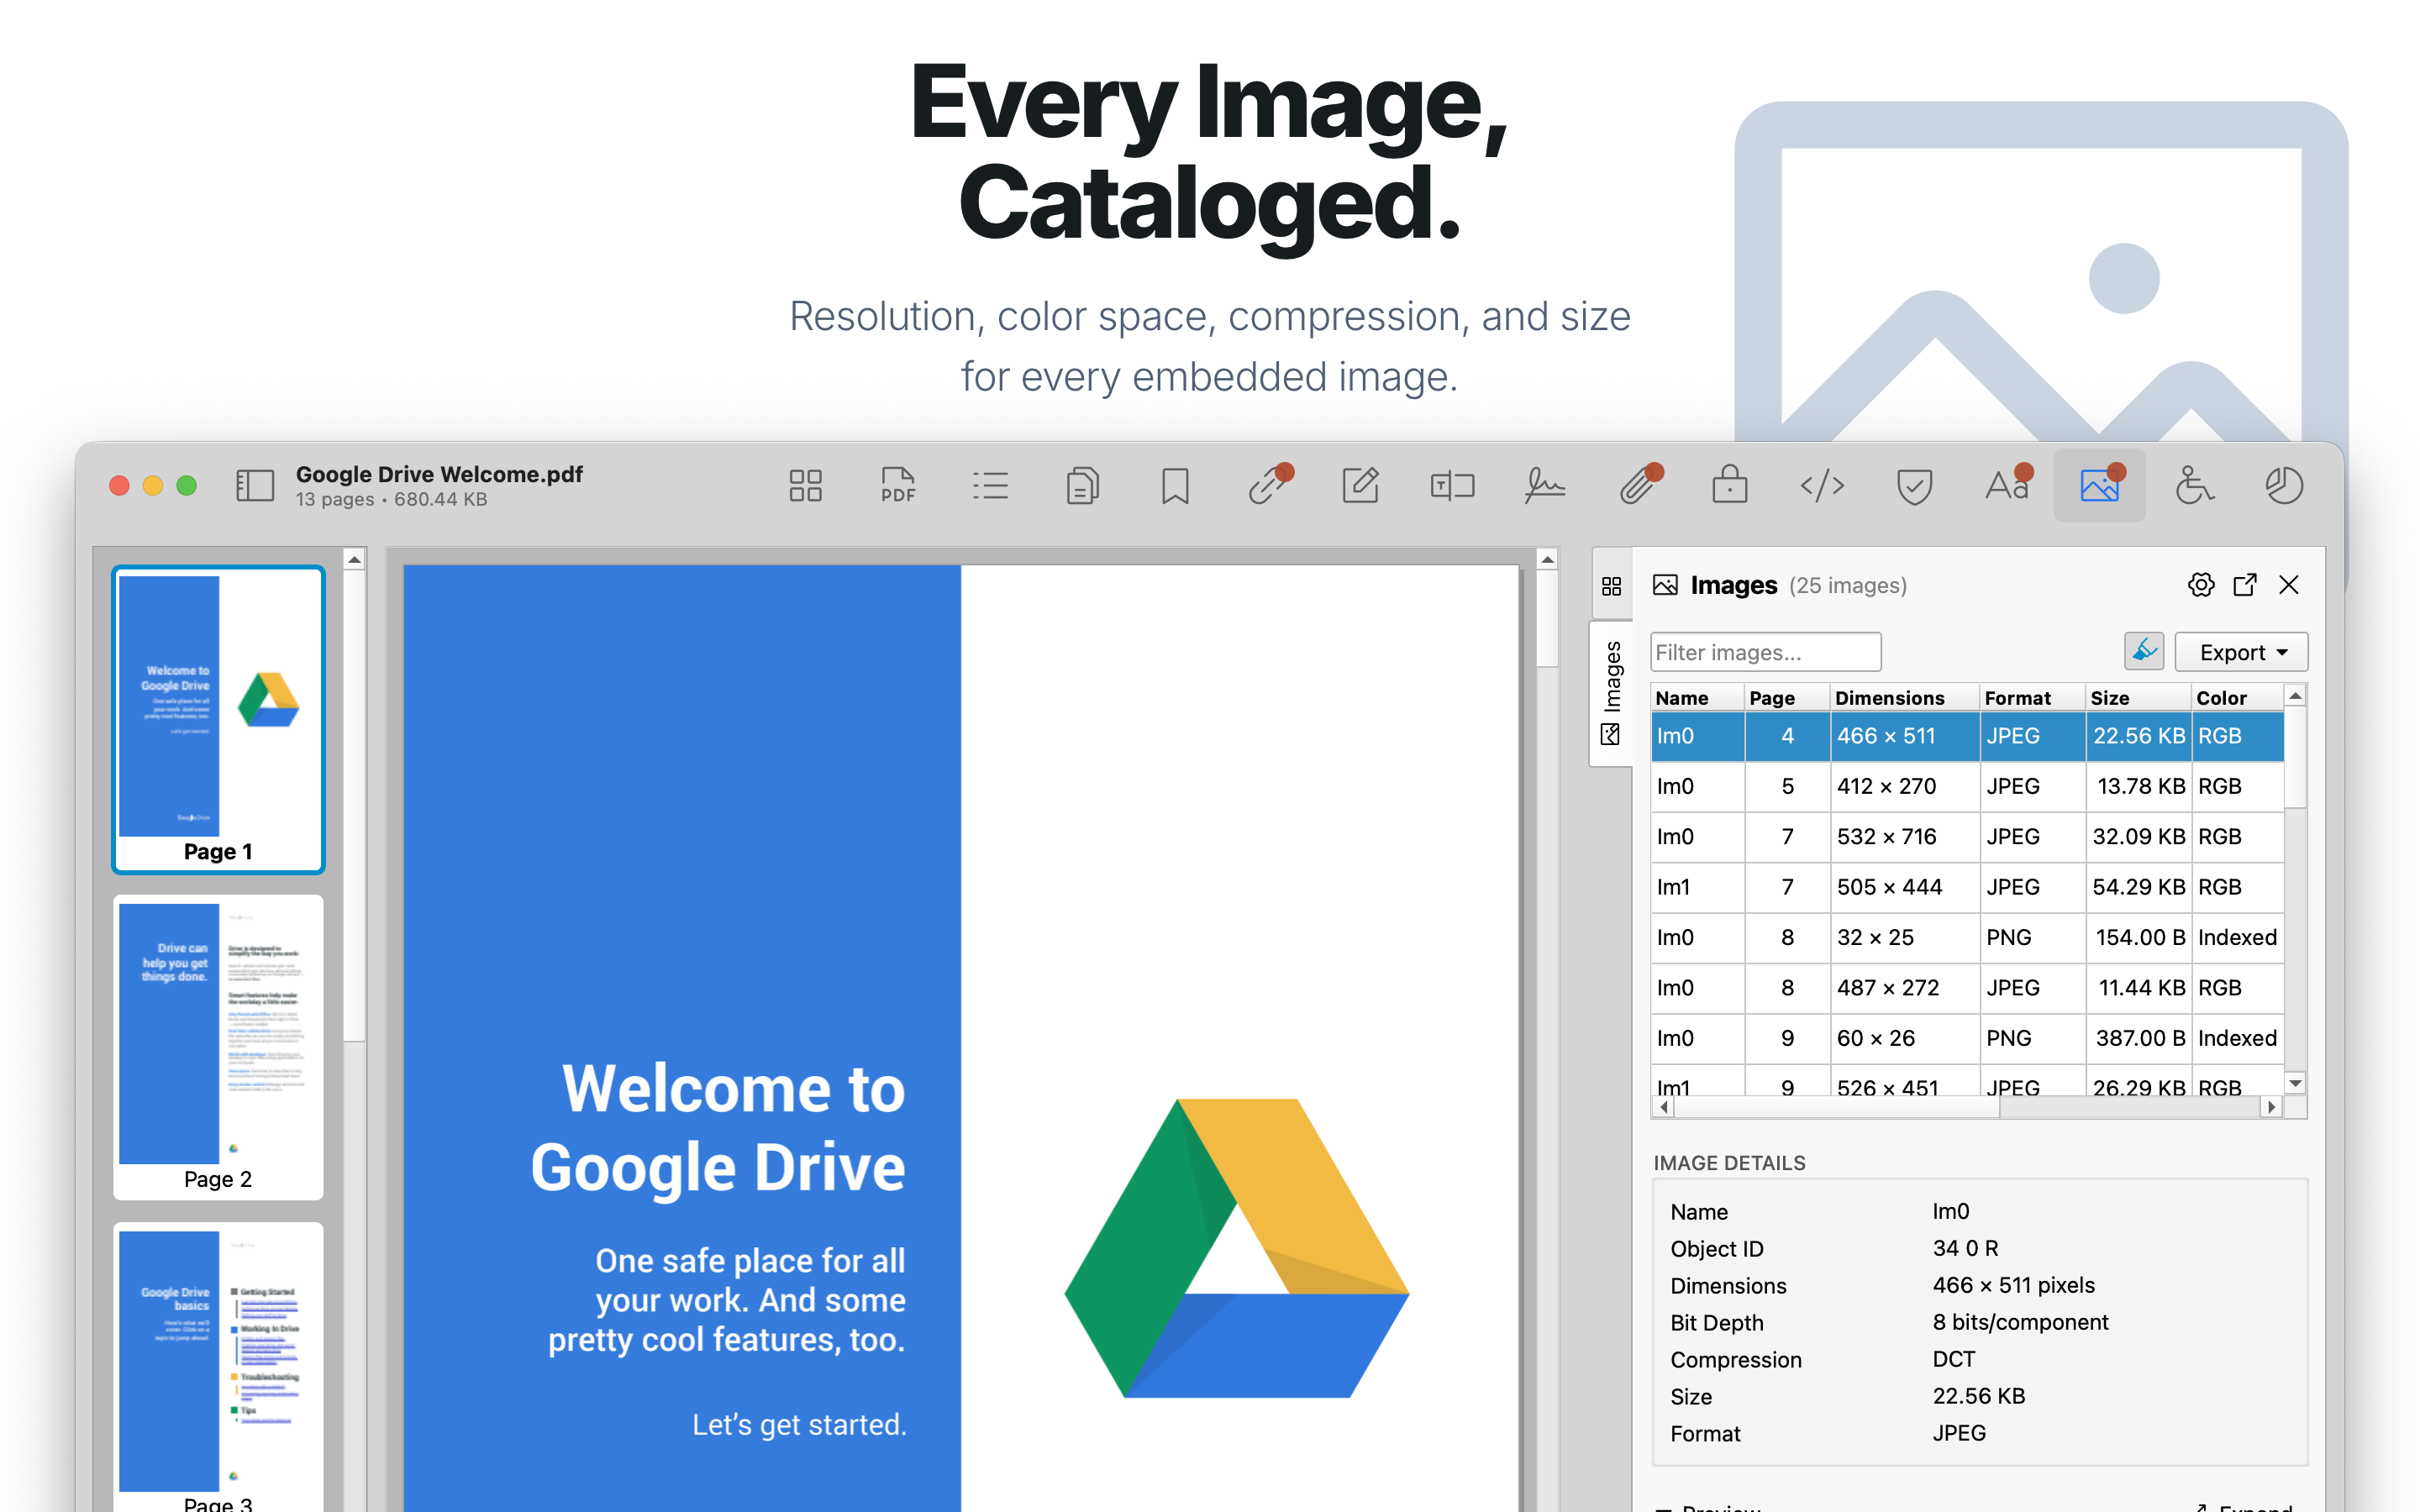This screenshot has height=1512, width=2420.
Task: Click the Google Drive Welcome.pdf title
Action: click(439, 474)
